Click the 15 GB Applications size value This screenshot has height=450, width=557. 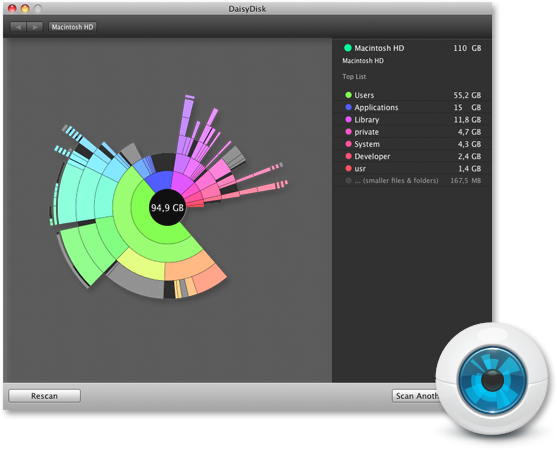pos(467,107)
